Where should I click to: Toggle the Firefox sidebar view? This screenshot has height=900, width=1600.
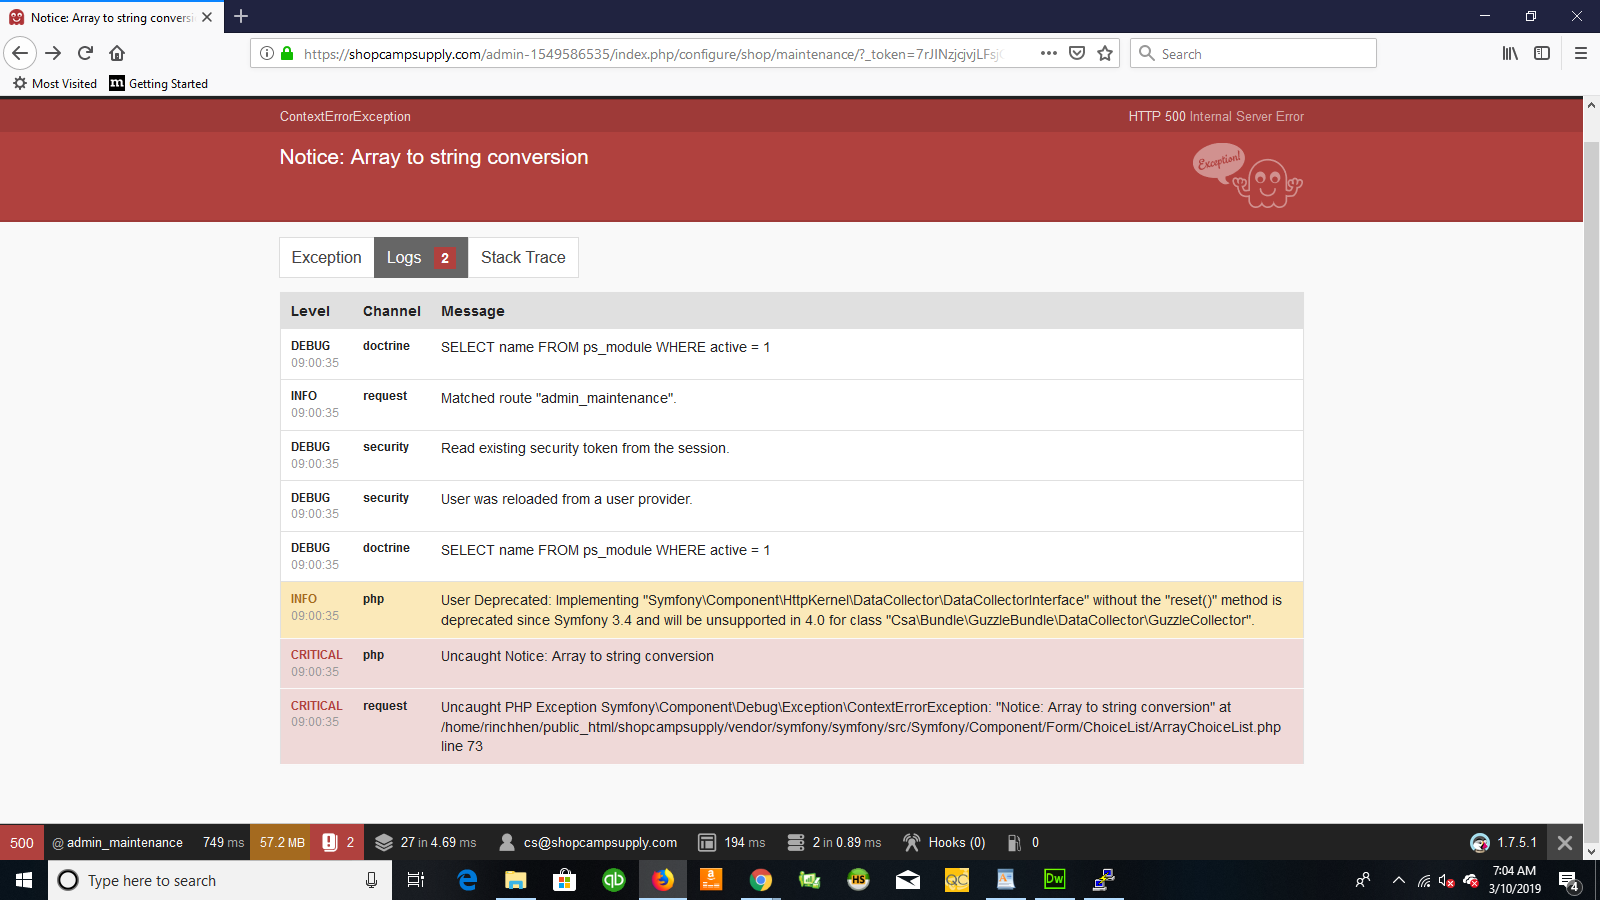tap(1542, 53)
